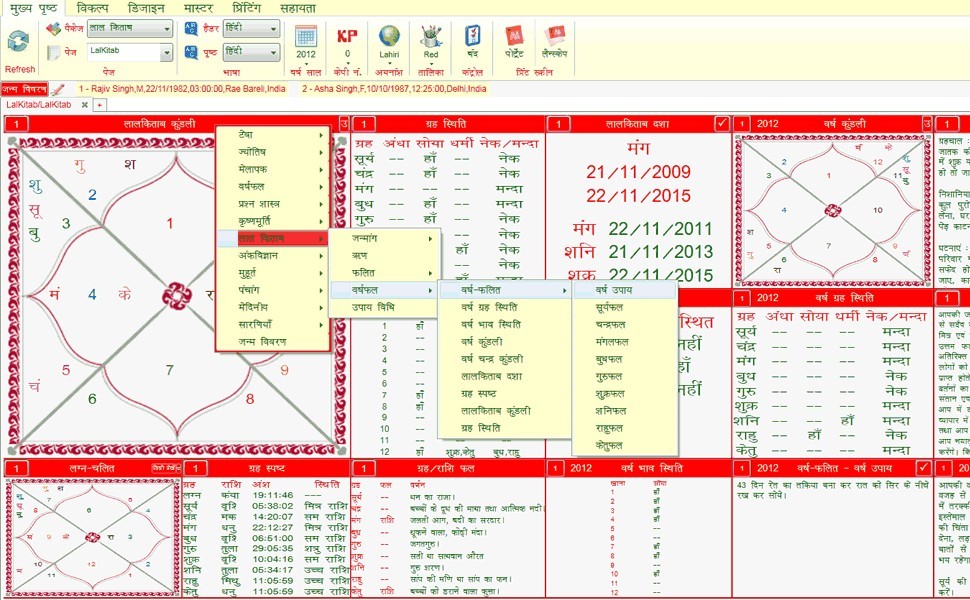
Task: Switch to the LalKitab|LalKitab document tab
Action: 40,106
